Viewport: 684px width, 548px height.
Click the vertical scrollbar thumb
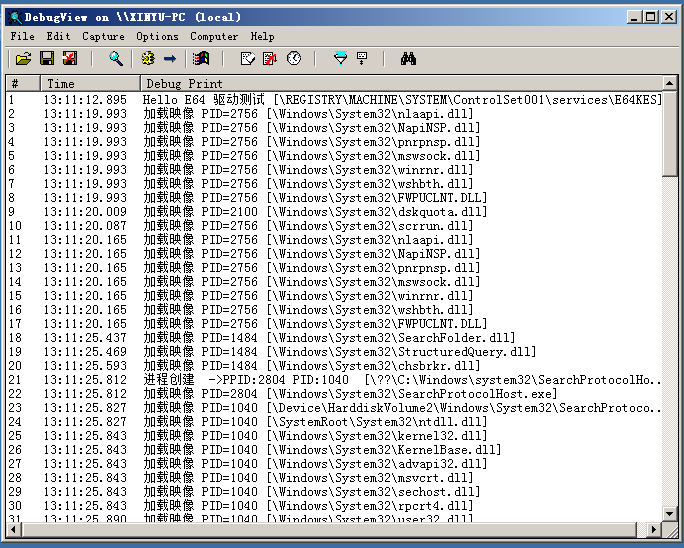[x=670, y=133]
